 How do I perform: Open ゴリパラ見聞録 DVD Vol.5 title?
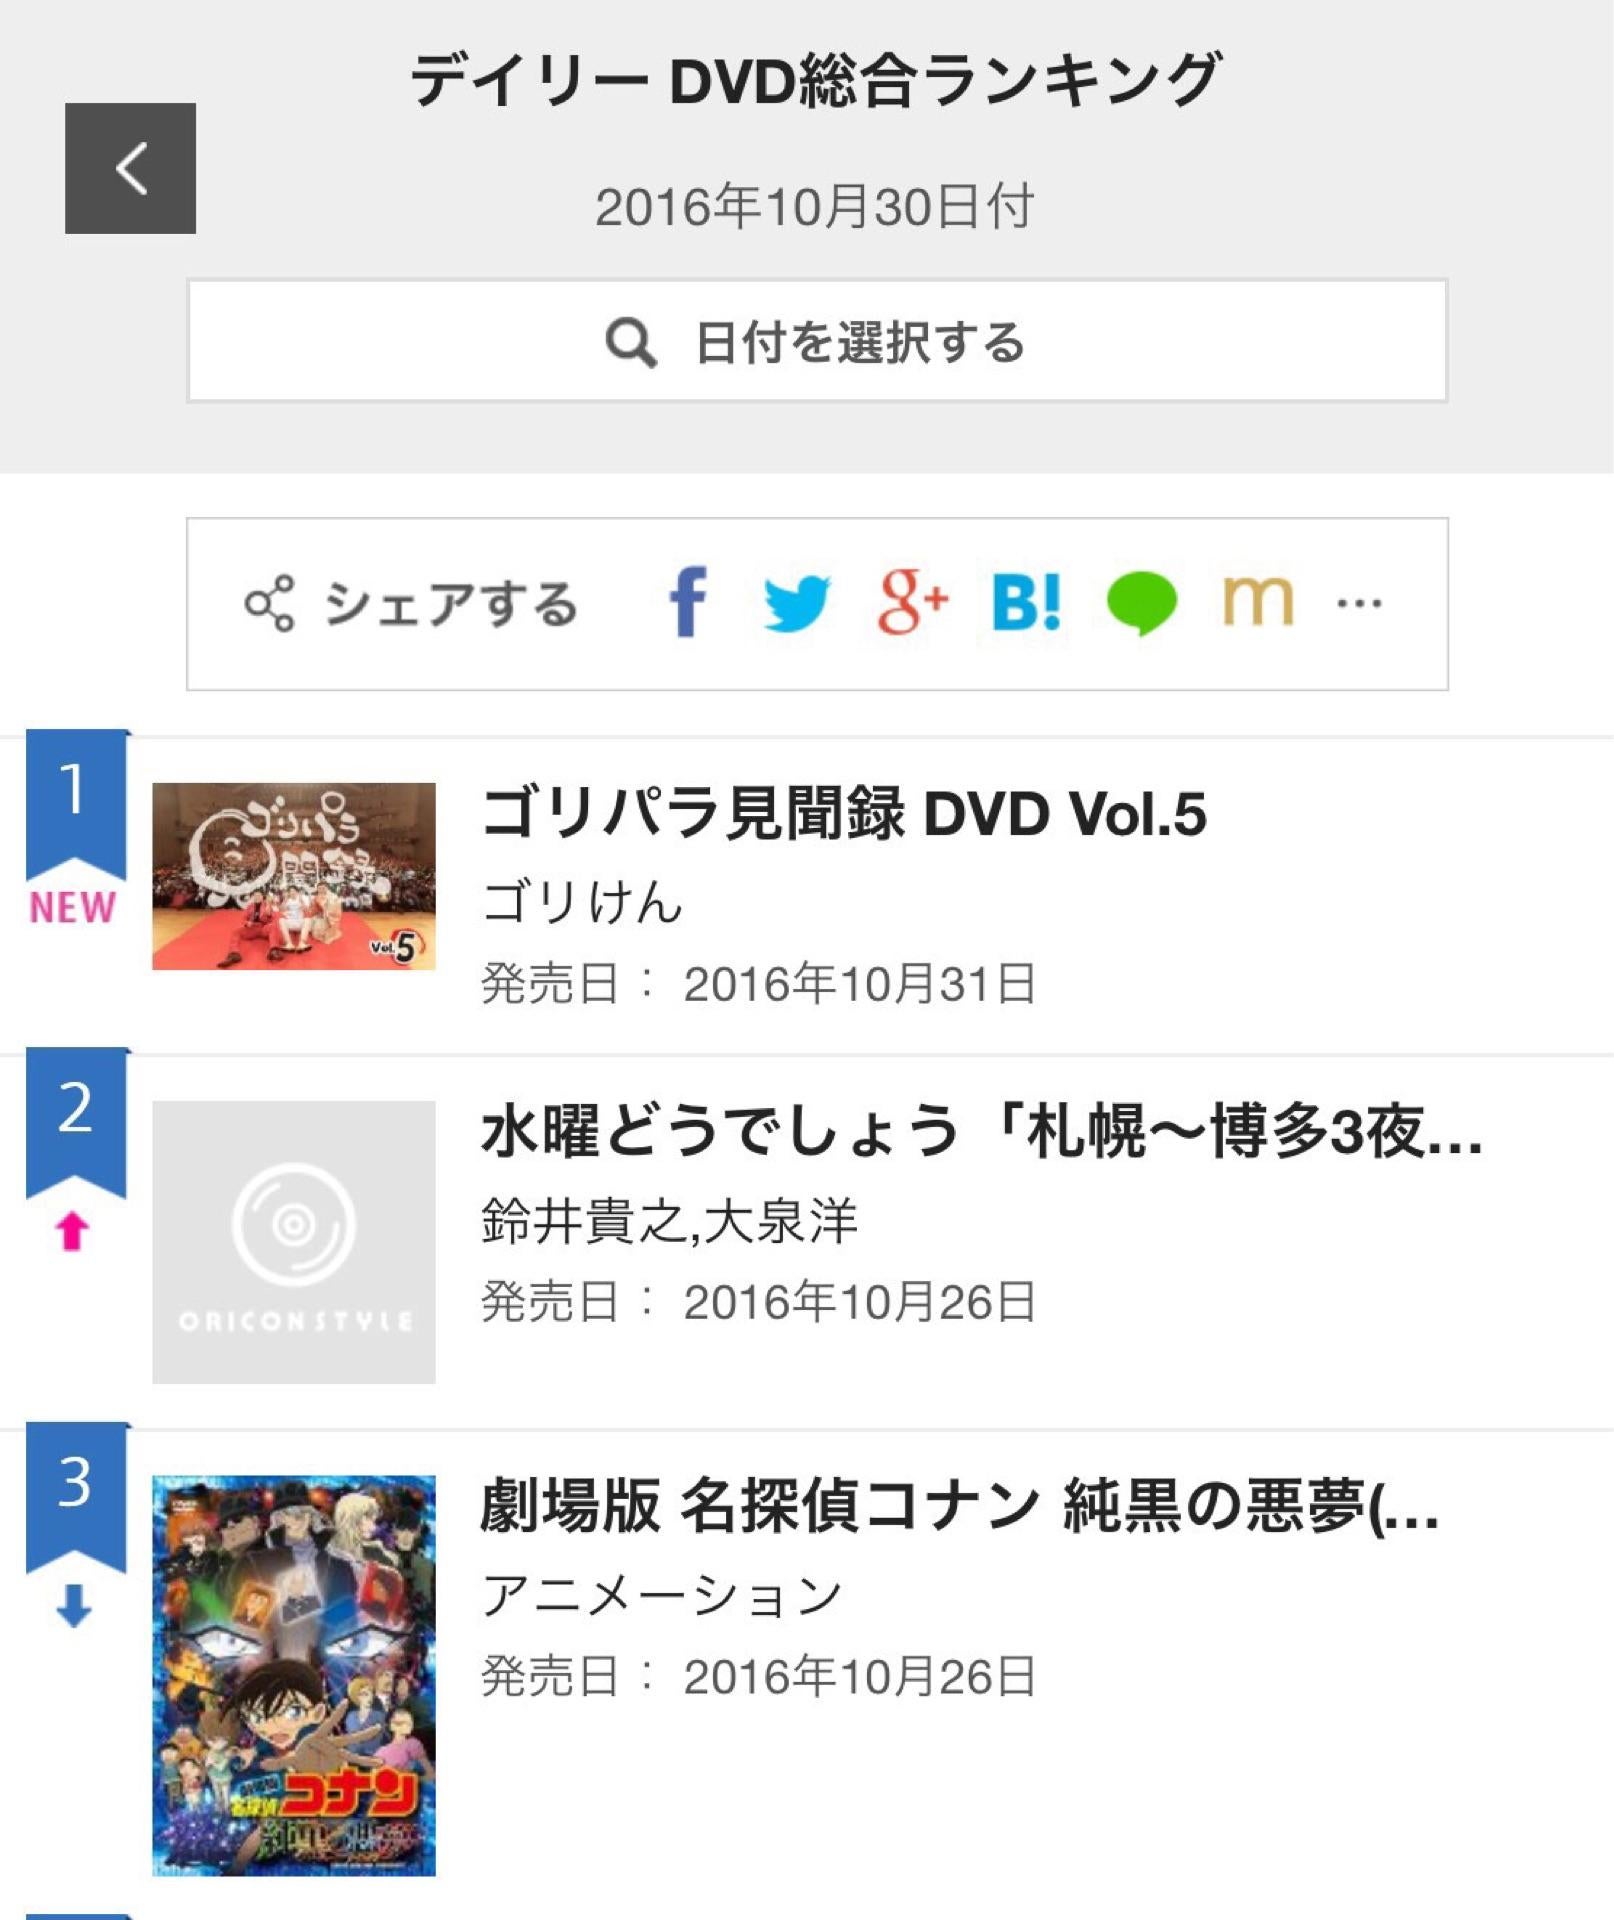coord(843,813)
